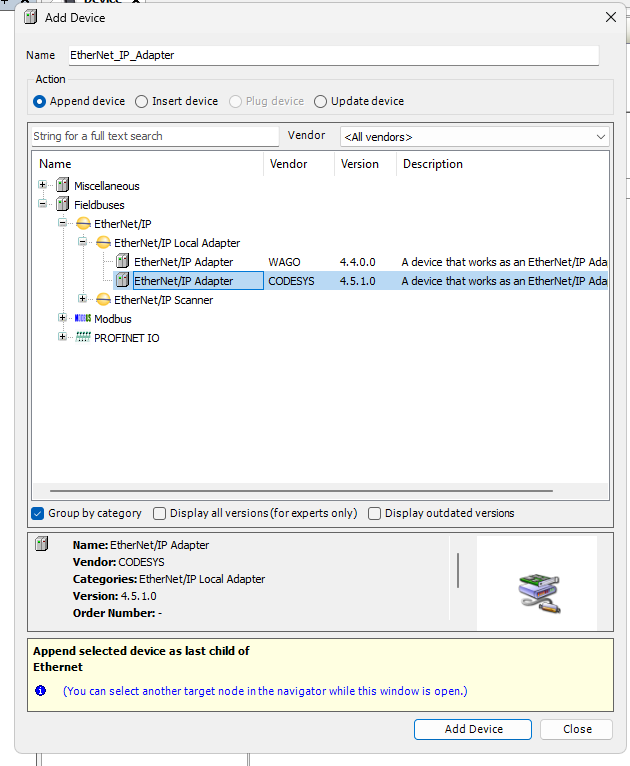Select the Append device radio button
Screen dimensions: 630x766
pyautogui.click(x=39, y=102)
